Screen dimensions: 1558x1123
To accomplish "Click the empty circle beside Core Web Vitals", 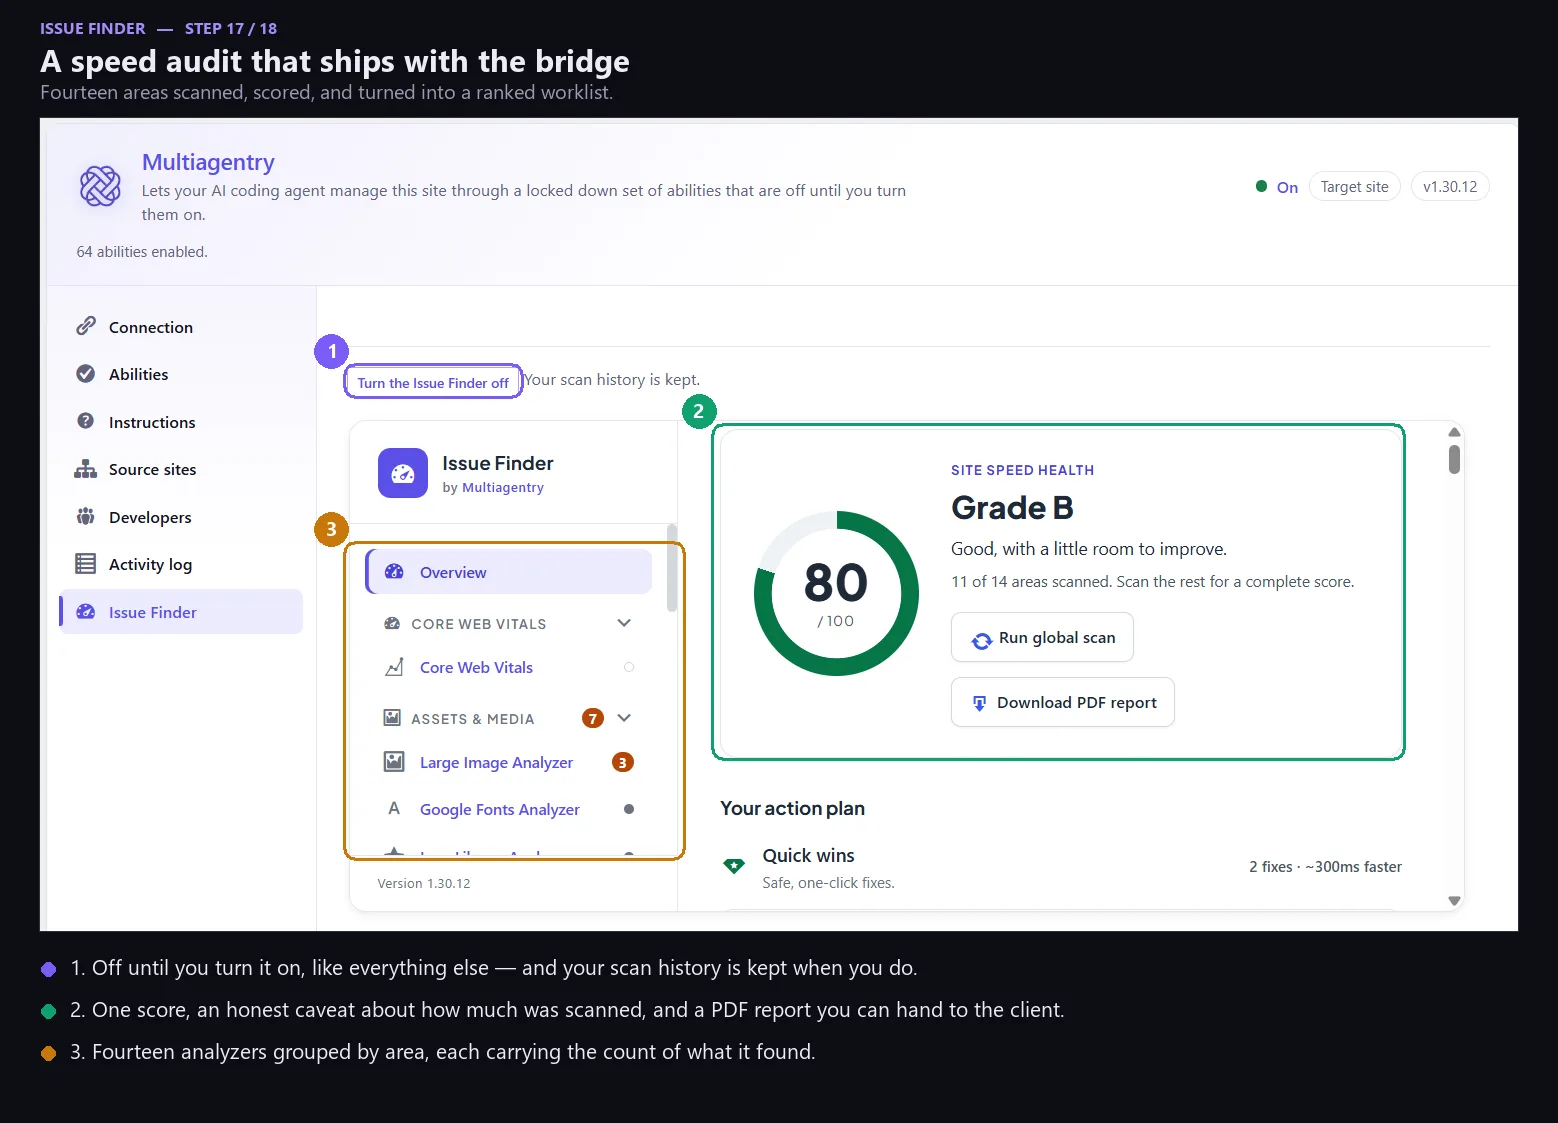I will pyautogui.click(x=629, y=667).
